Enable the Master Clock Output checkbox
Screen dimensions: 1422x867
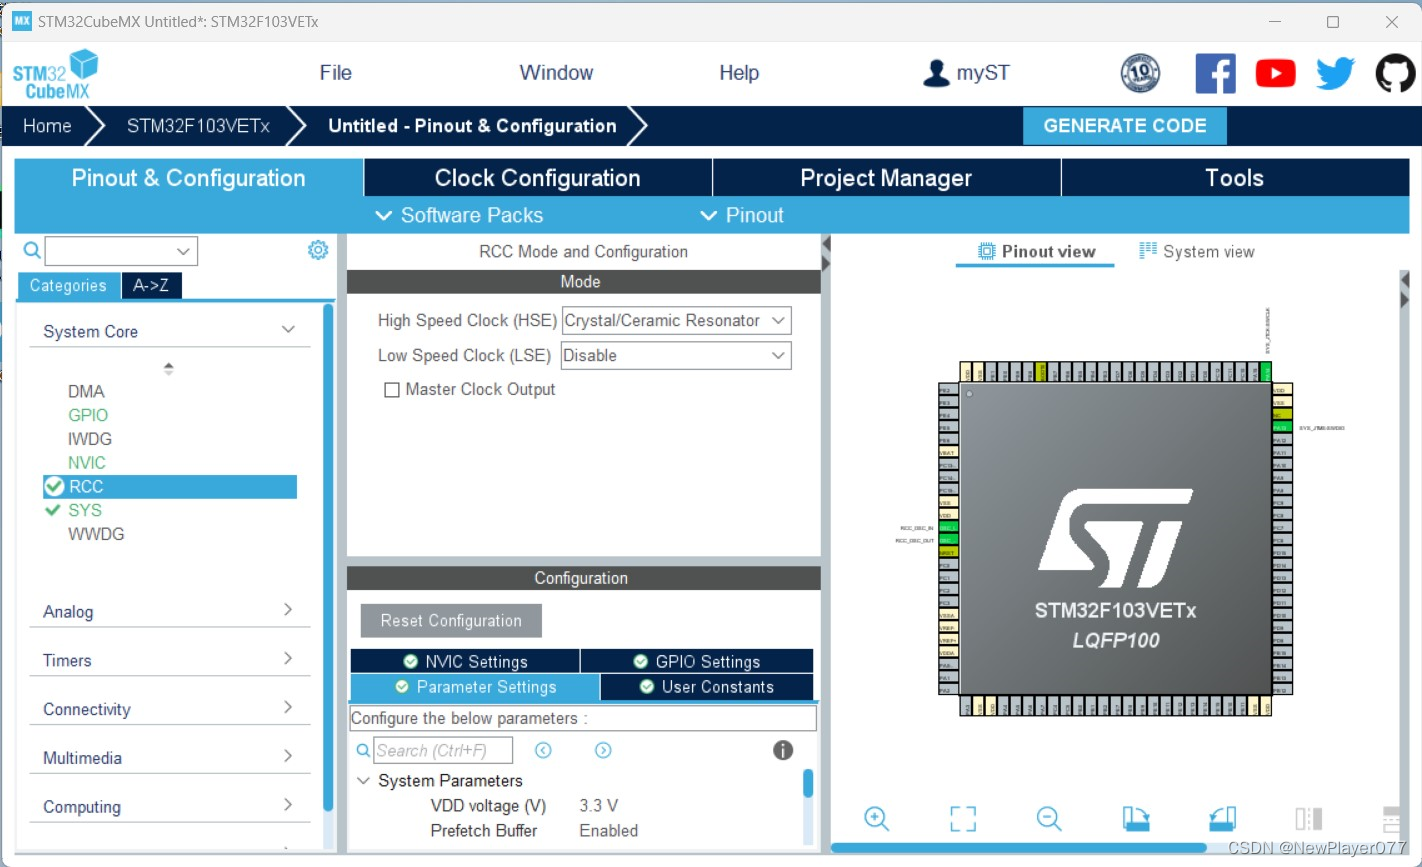coord(392,389)
